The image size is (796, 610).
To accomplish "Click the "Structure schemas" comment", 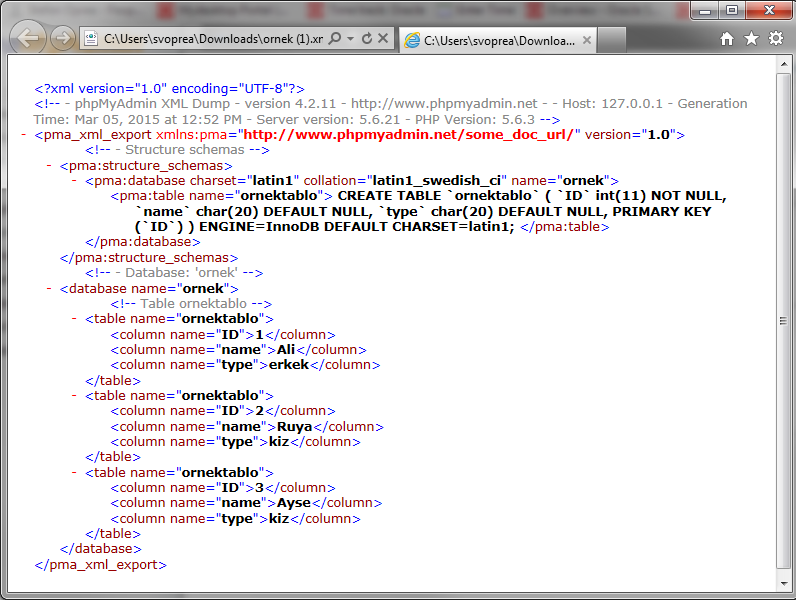I will (177, 150).
